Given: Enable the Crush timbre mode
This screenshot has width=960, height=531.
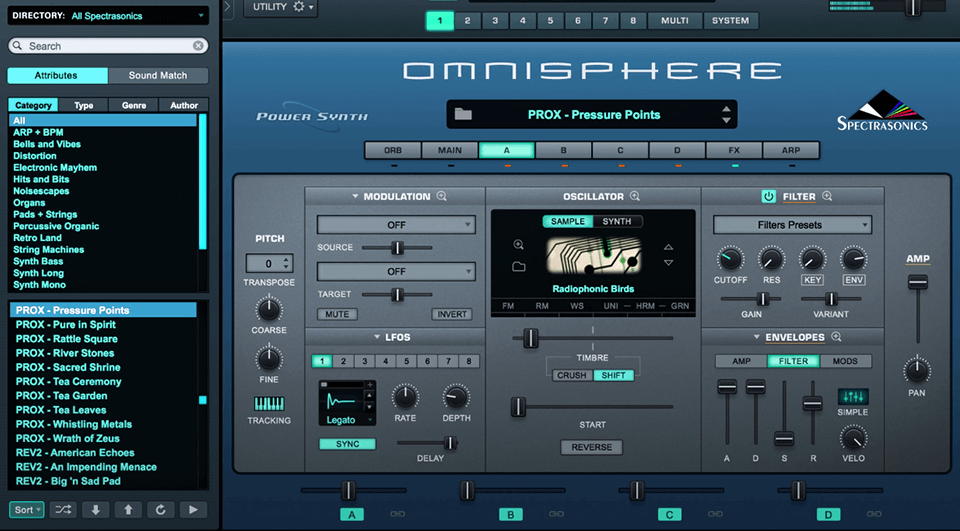Looking at the screenshot, I should pos(572,375).
